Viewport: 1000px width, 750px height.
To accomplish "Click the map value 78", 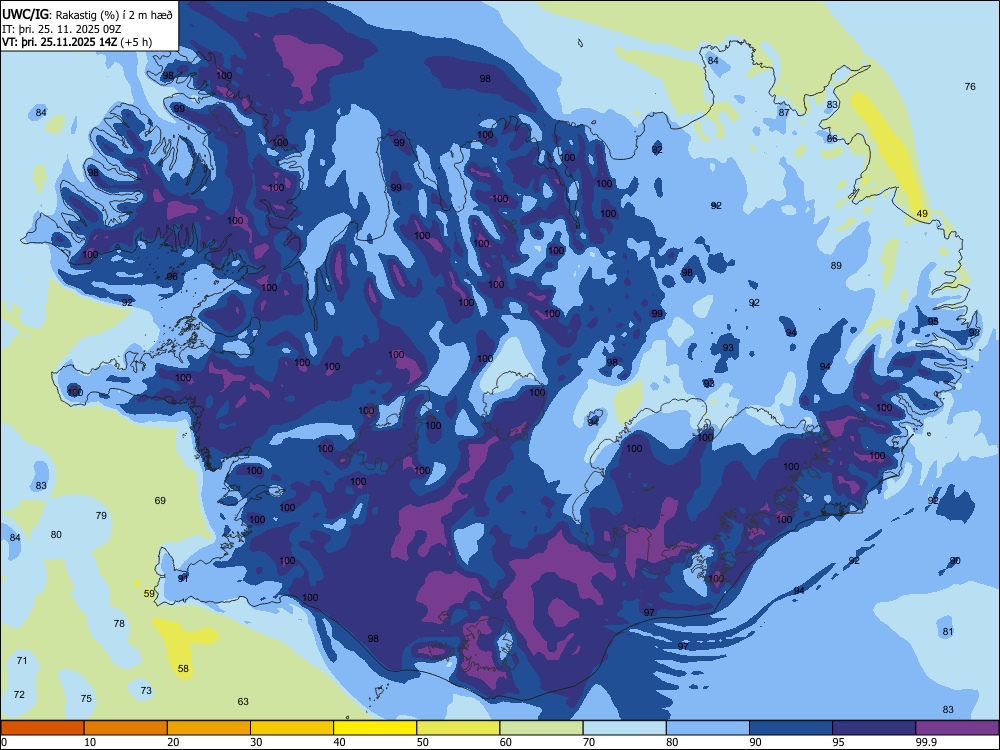I will coord(119,623).
